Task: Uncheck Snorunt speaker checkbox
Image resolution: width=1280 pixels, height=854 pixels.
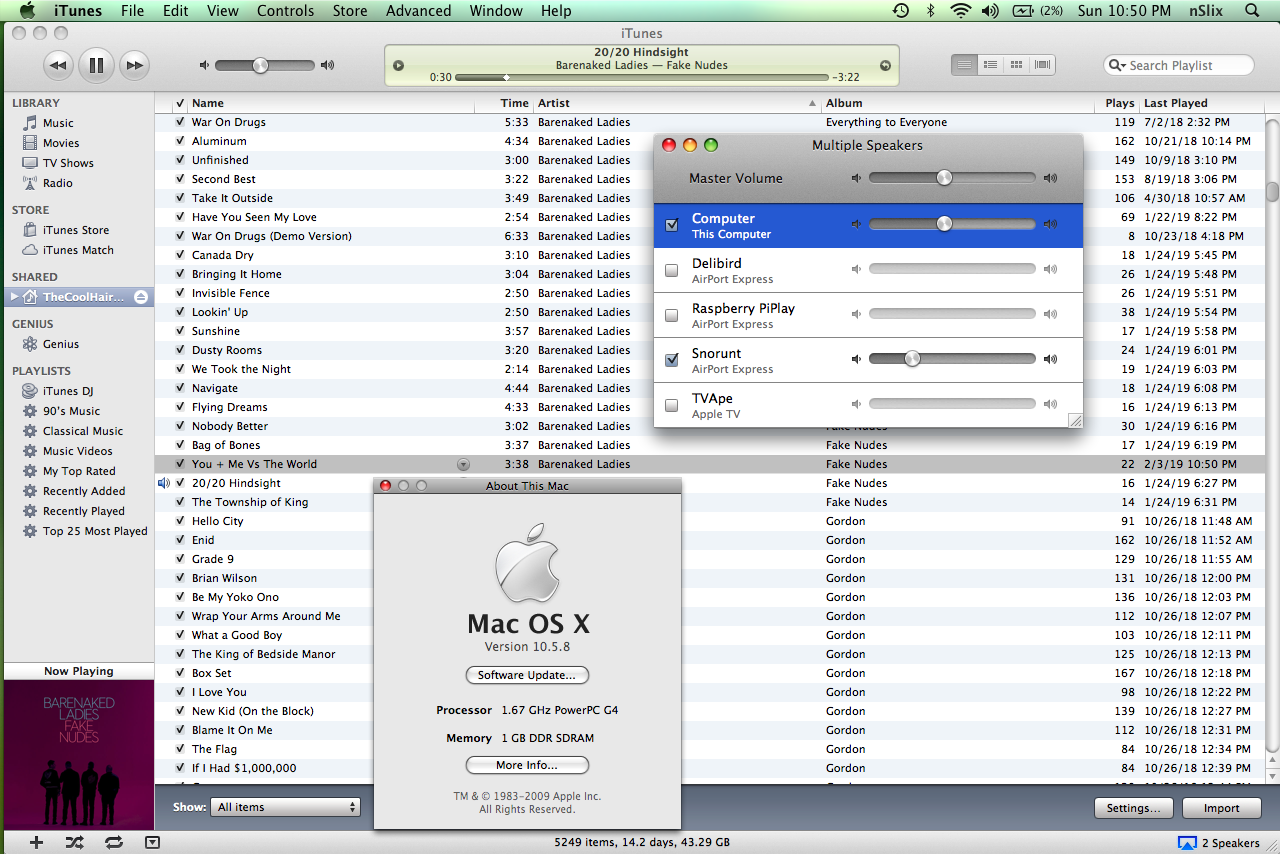Action: pyautogui.click(x=672, y=360)
